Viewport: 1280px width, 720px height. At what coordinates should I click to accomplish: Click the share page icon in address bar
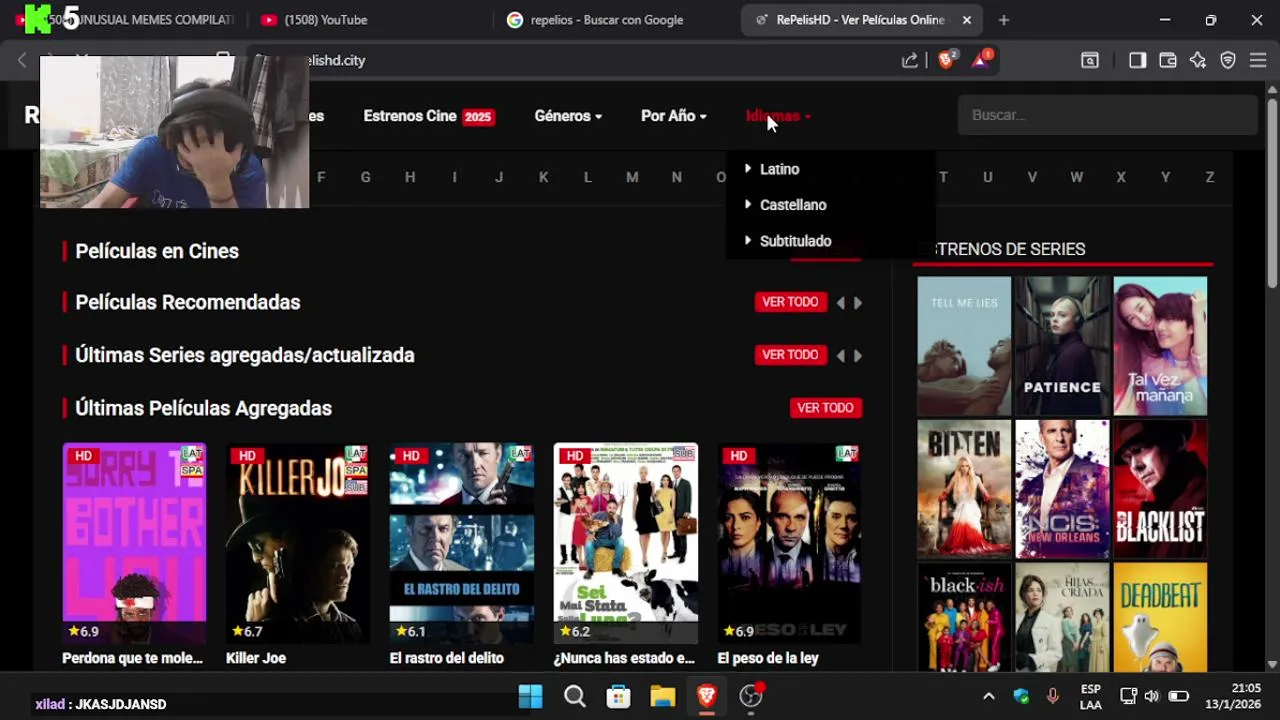(x=909, y=60)
